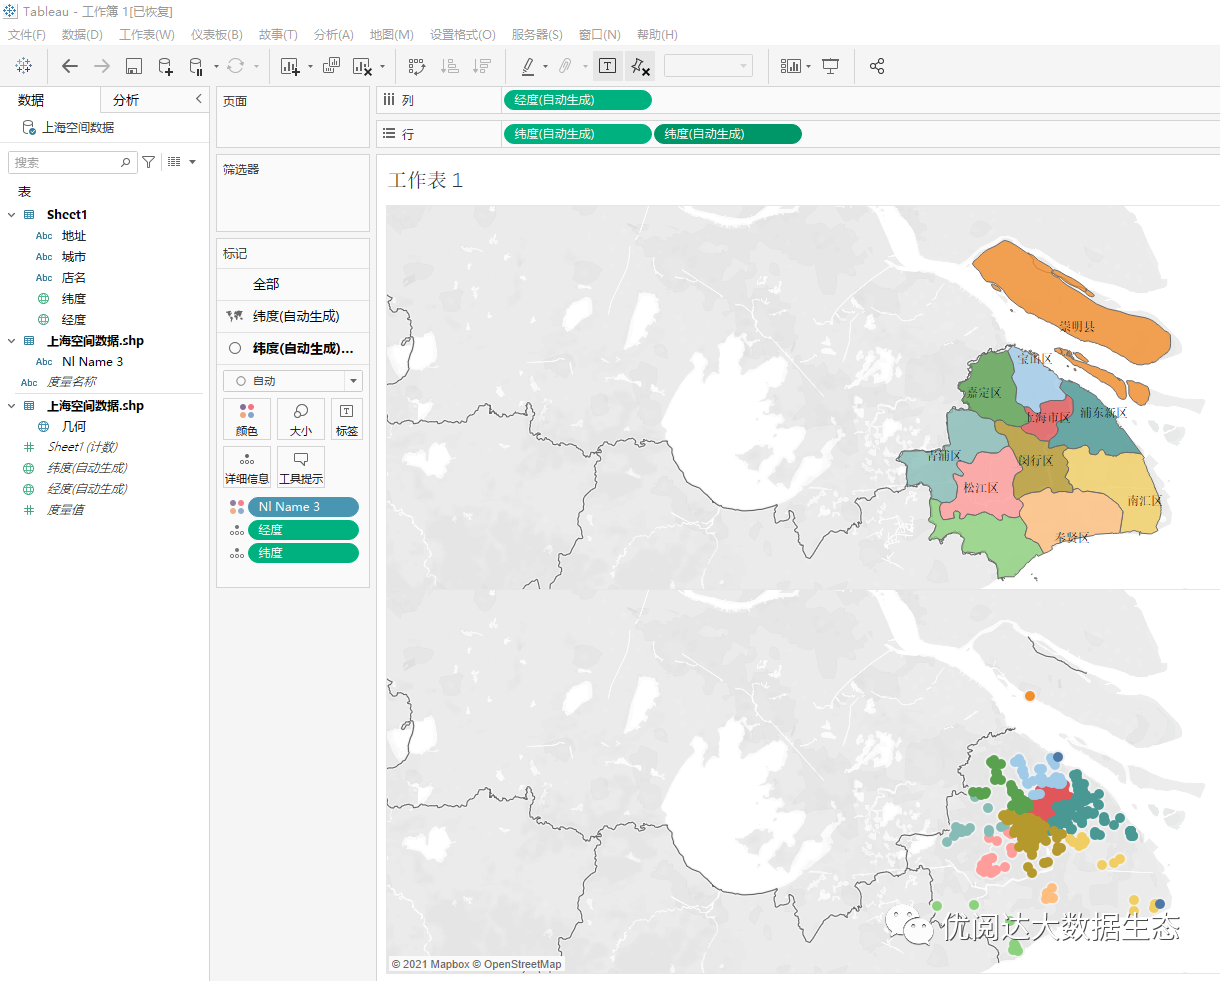This screenshot has height=981, width=1220.
Task: Select first 纬度(自动生成) marks layer
Action: tap(293, 316)
